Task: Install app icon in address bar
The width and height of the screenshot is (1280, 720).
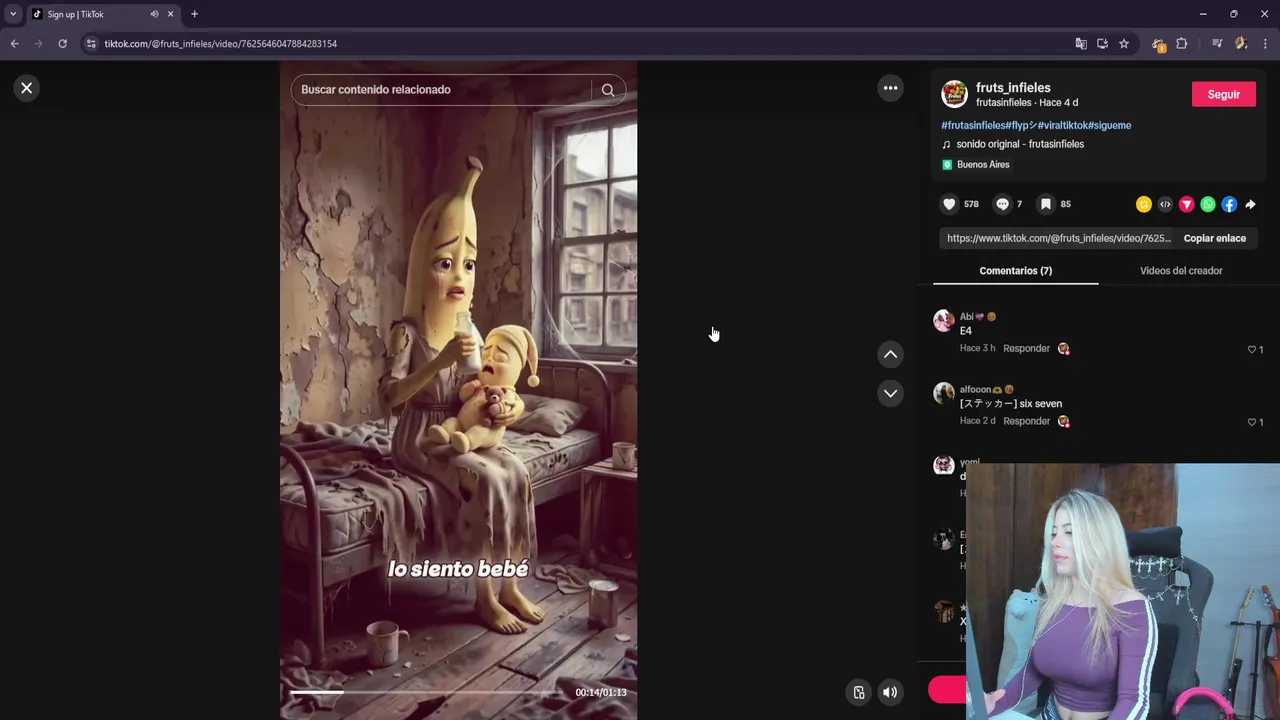Action: [x=1102, y=44]
